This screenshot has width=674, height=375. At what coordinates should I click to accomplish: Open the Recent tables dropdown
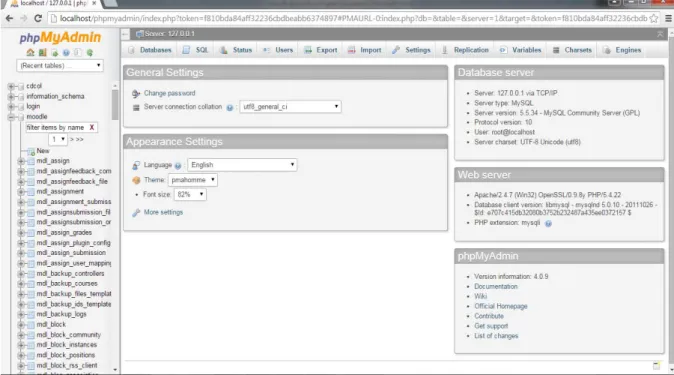[x=60, y=65]
